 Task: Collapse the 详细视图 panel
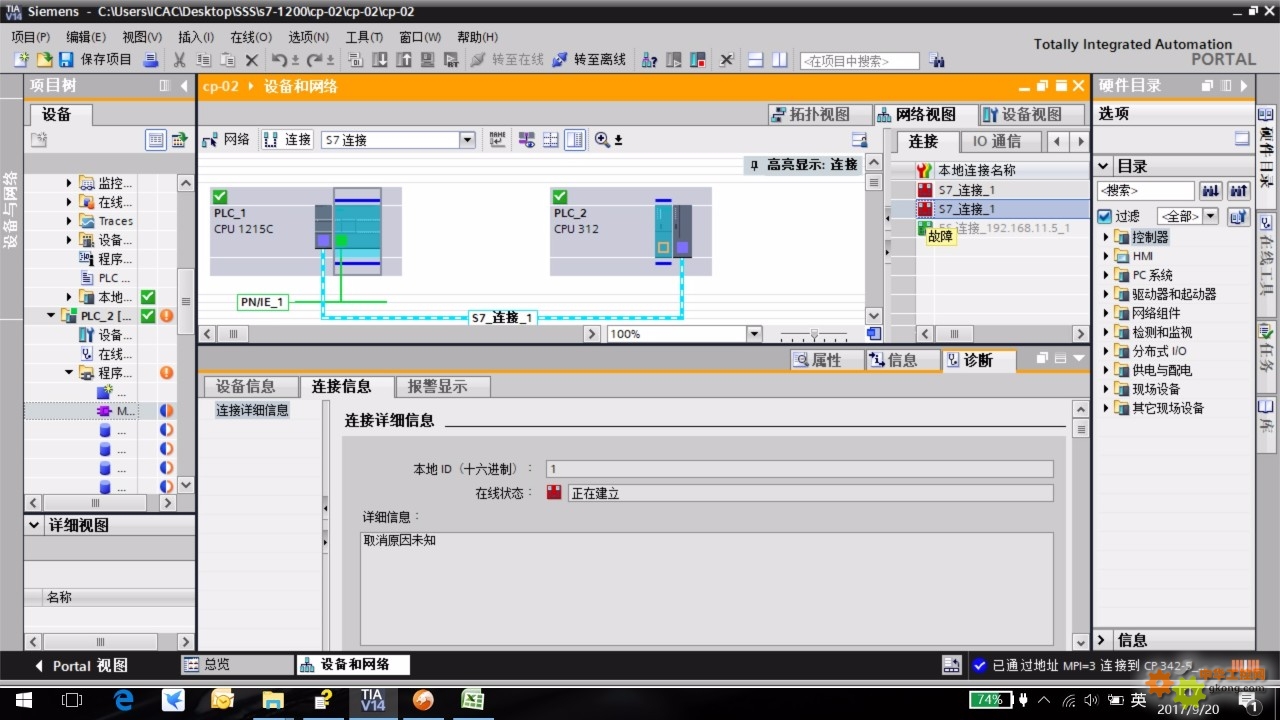tap(35, 525)
